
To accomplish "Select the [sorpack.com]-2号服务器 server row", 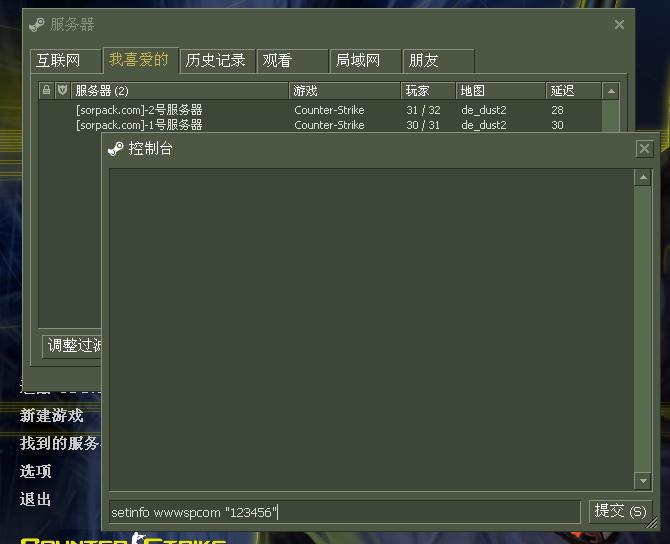I will 180,110.
